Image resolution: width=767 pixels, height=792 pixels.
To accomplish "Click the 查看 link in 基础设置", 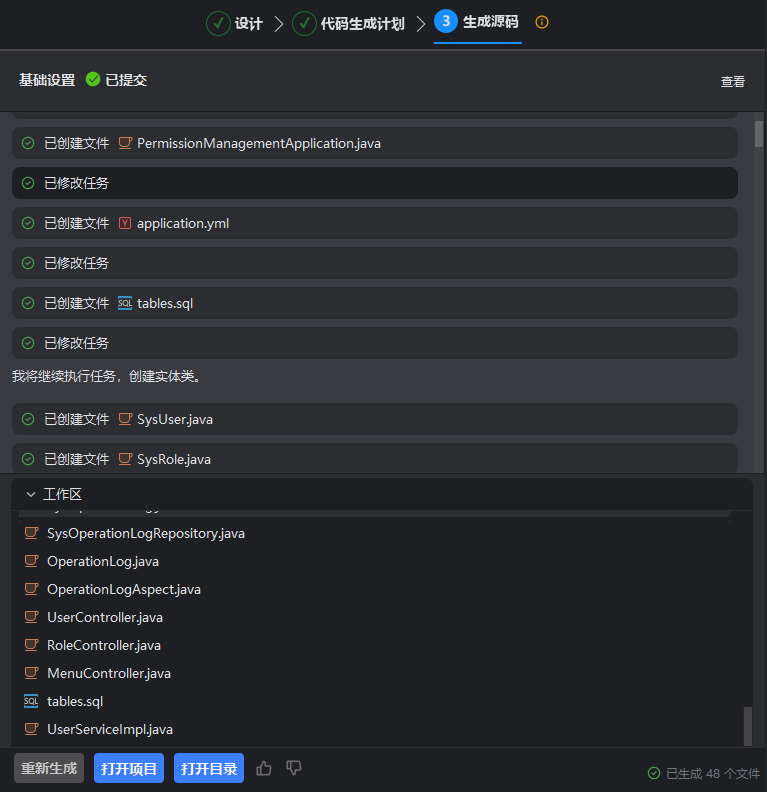I will pyautogui.click(x=732, y=82).
